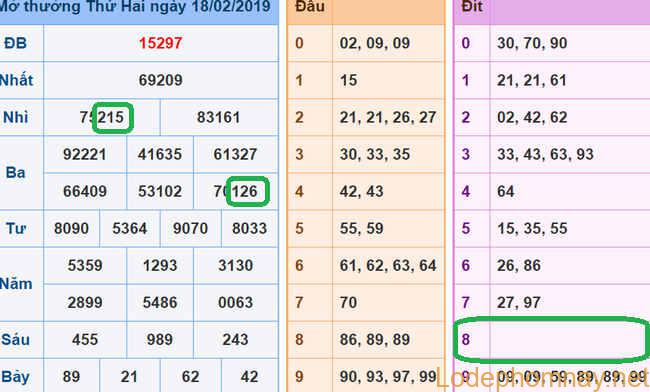Click Tư prize number 5364
650x392 pixels.
pyautogui.click(x=130, y=228)
